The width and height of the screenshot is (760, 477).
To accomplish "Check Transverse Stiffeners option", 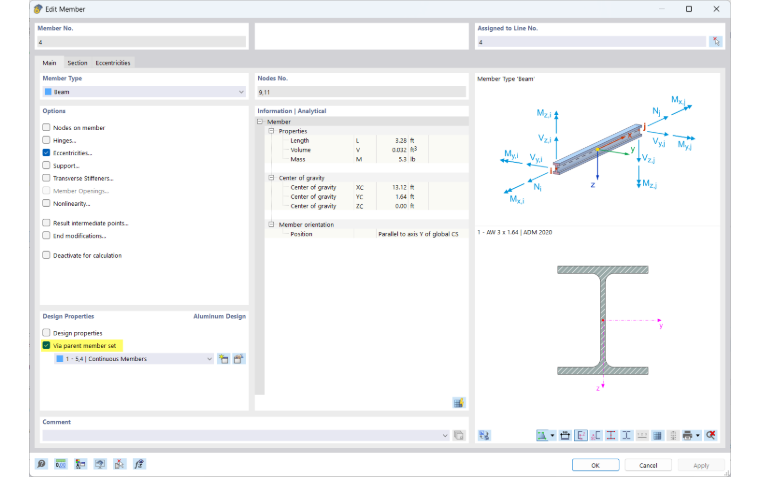I will click(x=46, y=178).
